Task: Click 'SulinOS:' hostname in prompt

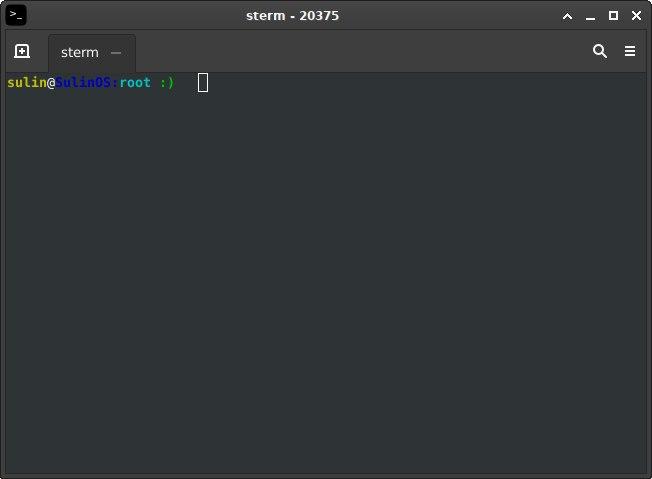Action: point(87,82)
